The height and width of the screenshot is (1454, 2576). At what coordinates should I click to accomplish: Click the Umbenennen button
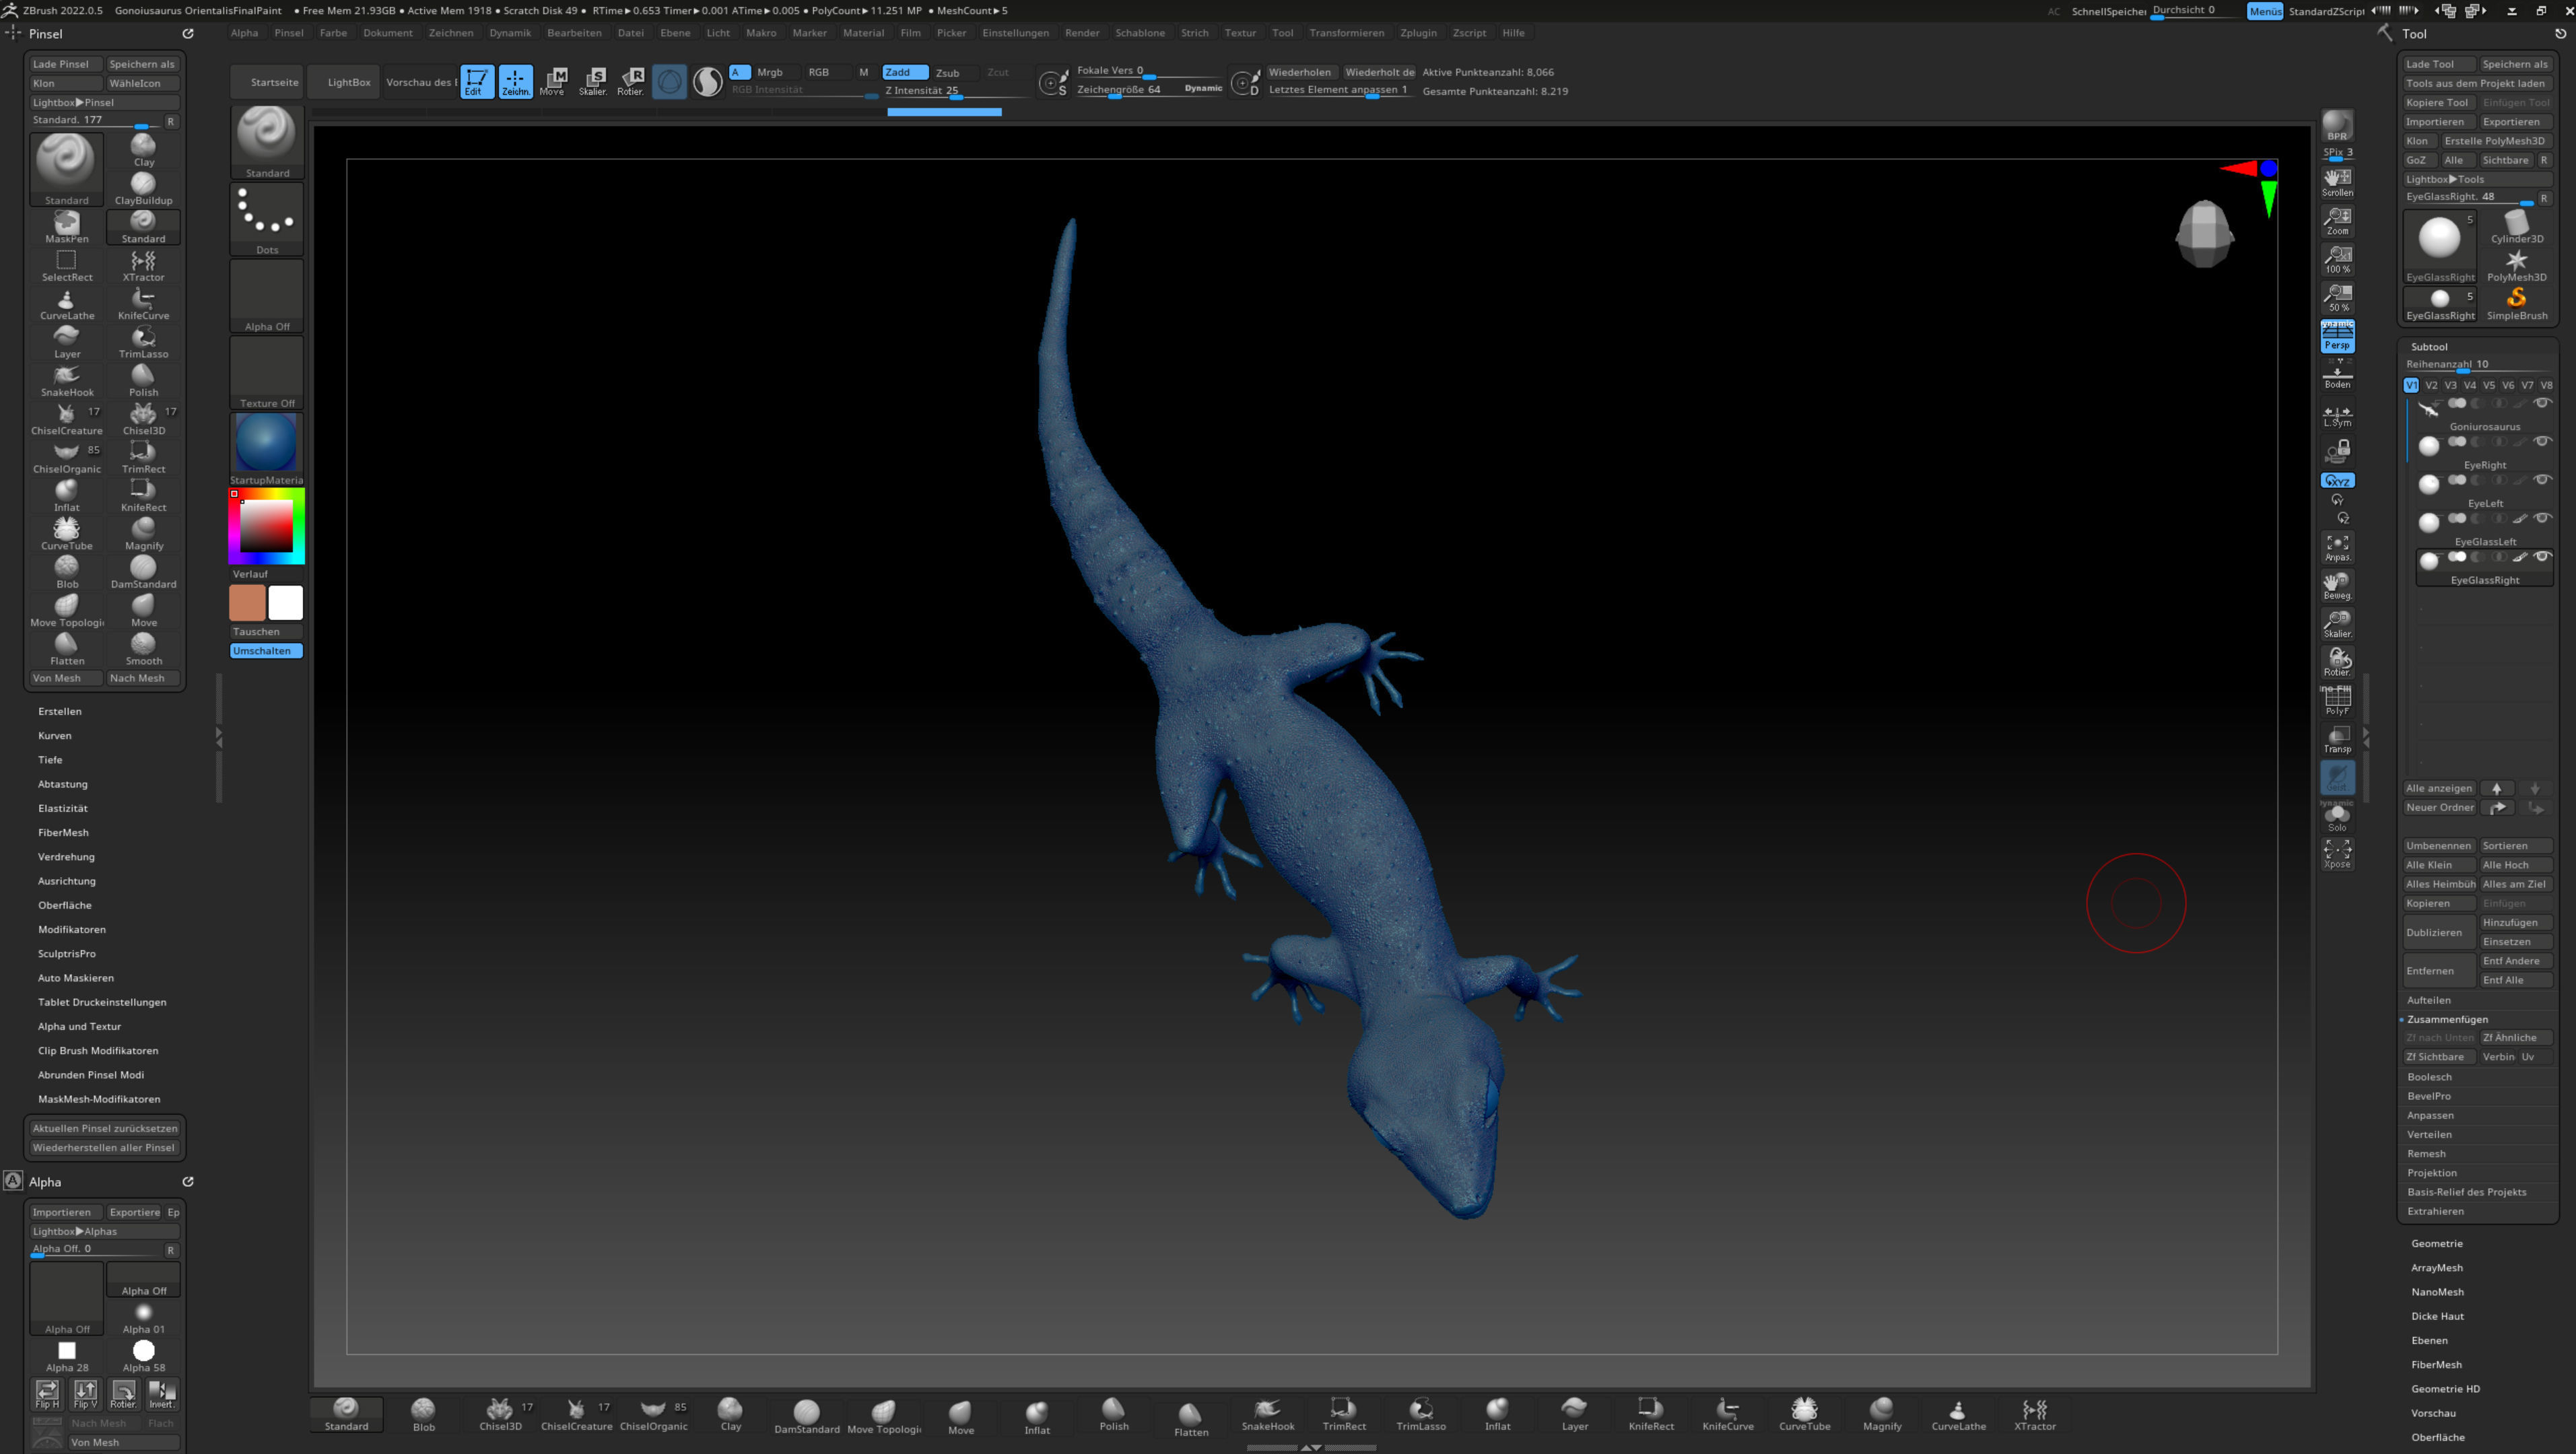click(x=2438, y=846)
